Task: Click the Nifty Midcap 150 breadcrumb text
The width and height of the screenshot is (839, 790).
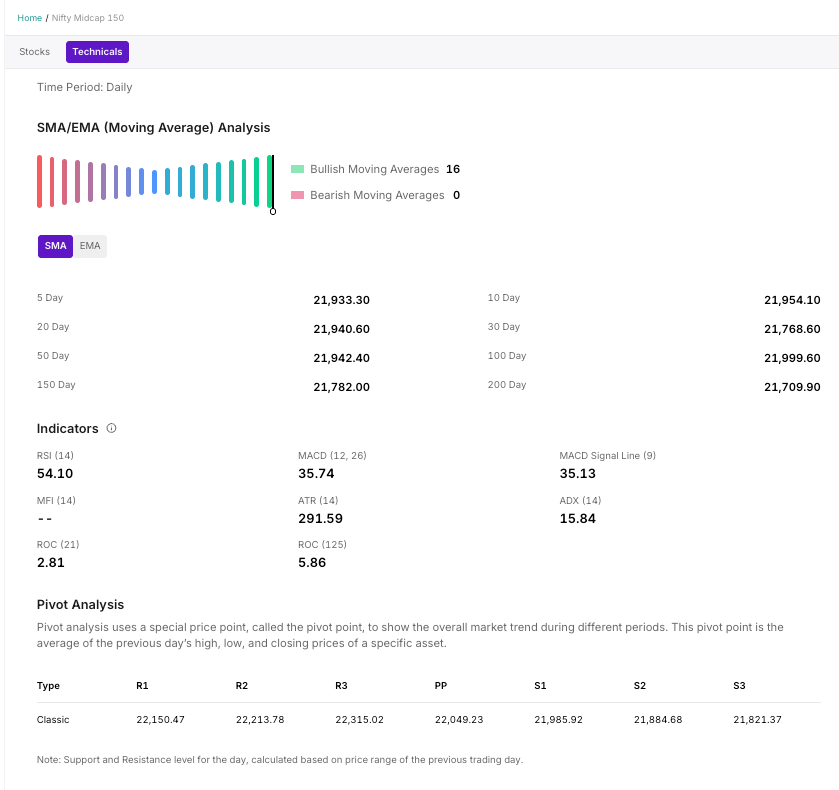Action: (x=87, y=18)
